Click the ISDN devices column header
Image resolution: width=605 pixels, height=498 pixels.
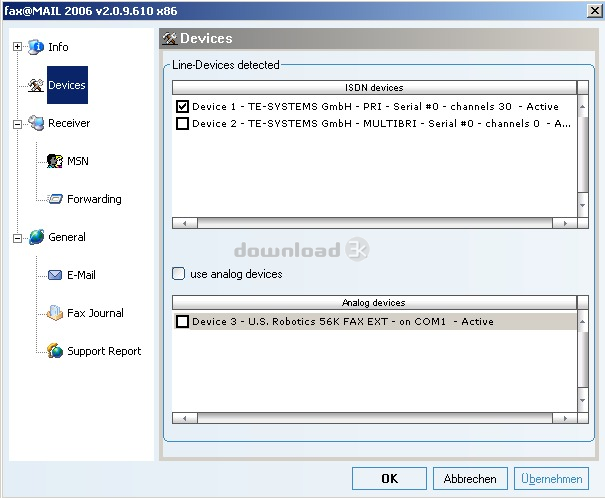[374, 88]
